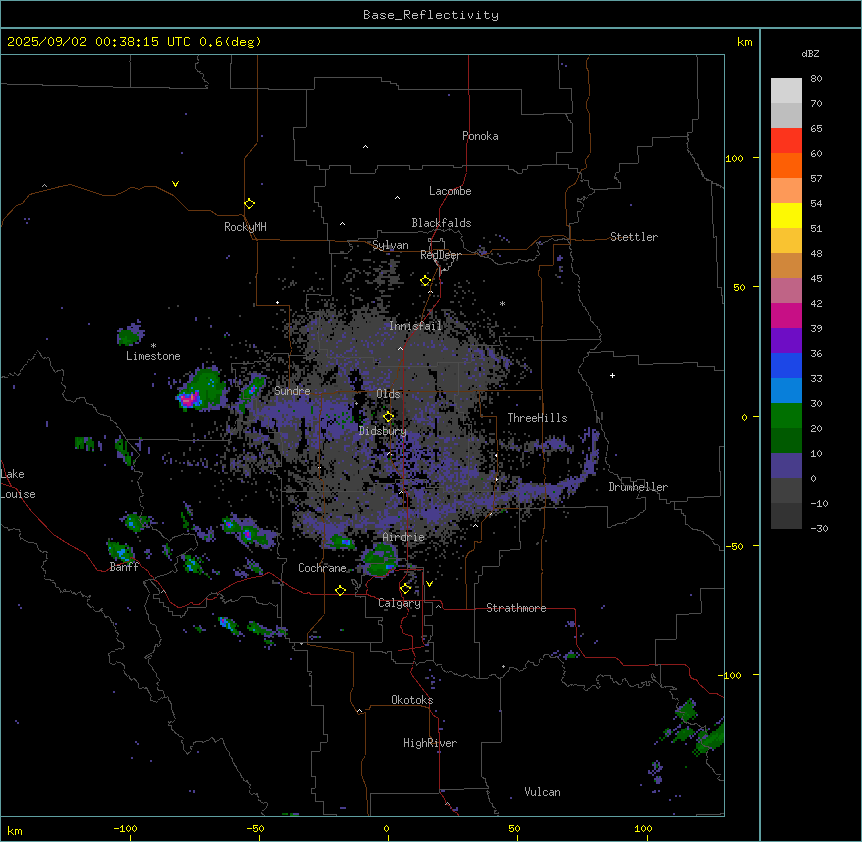Pick the red swatch in dBZ legend
862x842 pixels.
tap(786, 141)
